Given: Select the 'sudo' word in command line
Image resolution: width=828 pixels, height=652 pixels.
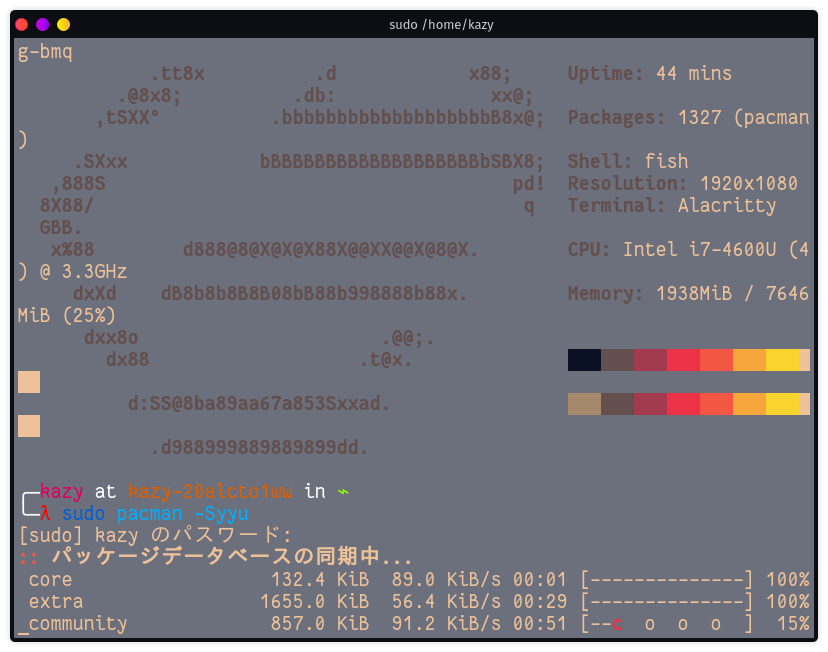Looking at the screenshot, I should point(83,514).
